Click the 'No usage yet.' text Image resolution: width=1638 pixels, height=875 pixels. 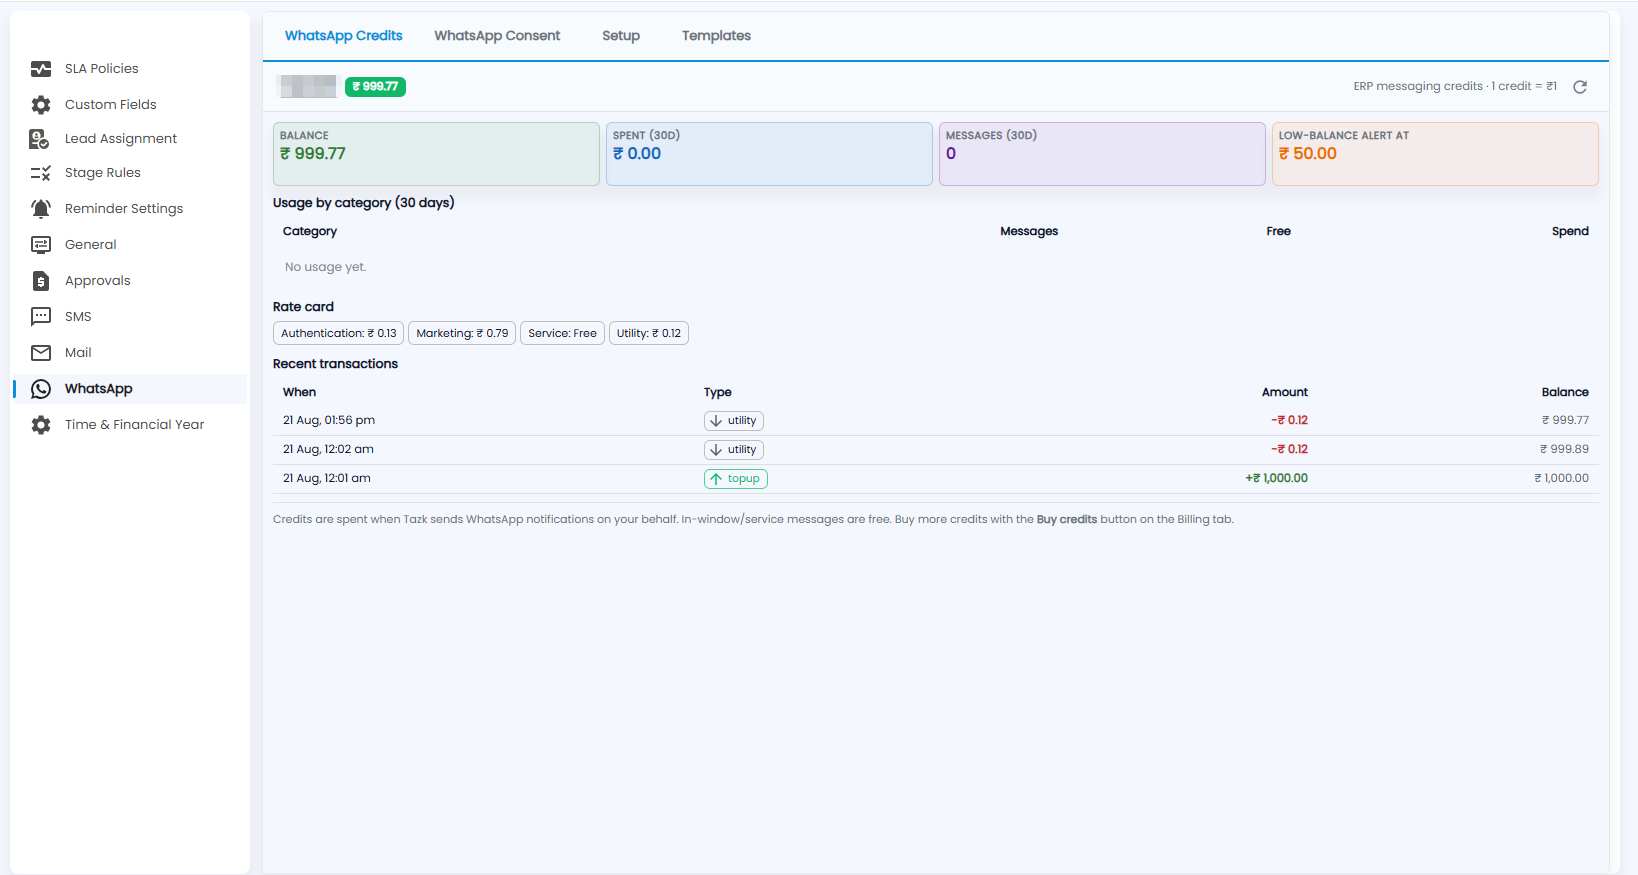tap(326, 268)
